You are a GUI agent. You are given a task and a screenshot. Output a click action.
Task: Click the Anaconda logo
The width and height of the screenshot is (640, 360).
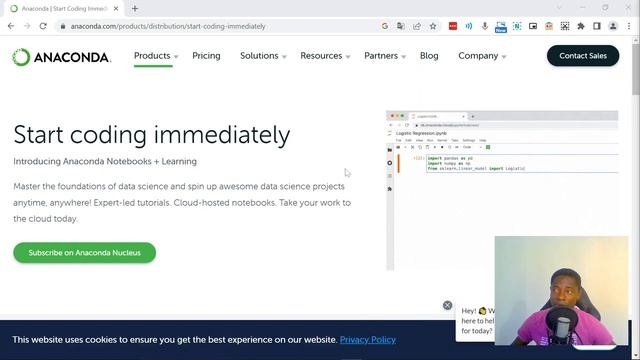pyautogui.click(x=61, y=57)
